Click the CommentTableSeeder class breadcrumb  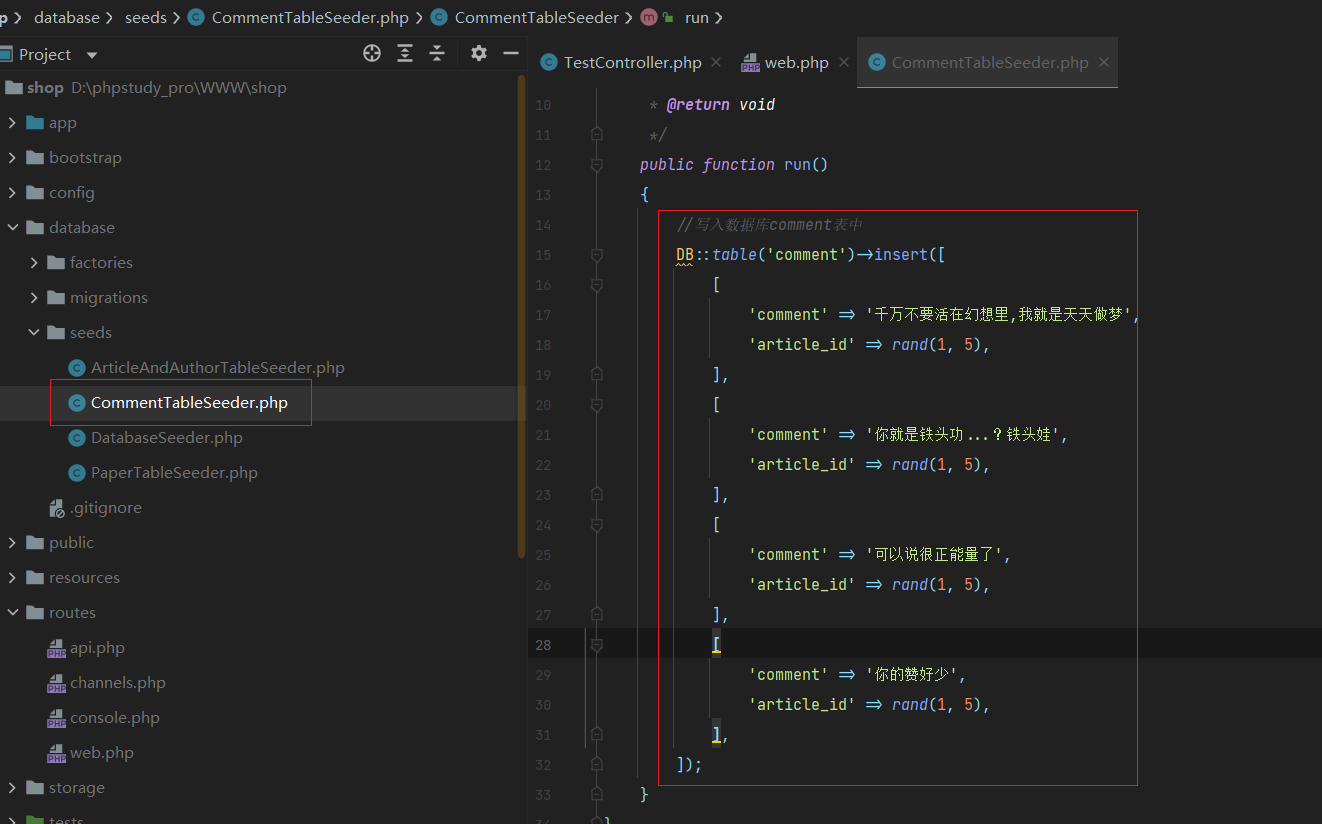coord(537,17)
